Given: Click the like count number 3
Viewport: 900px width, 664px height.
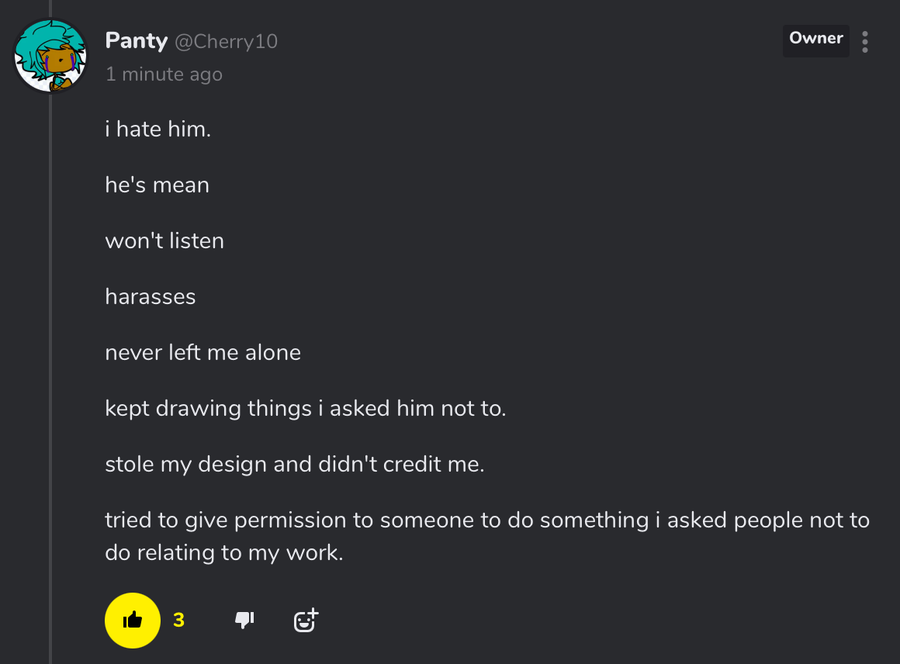Looking at the screenshot, I should pyautogui.click(x=179, y=620).
